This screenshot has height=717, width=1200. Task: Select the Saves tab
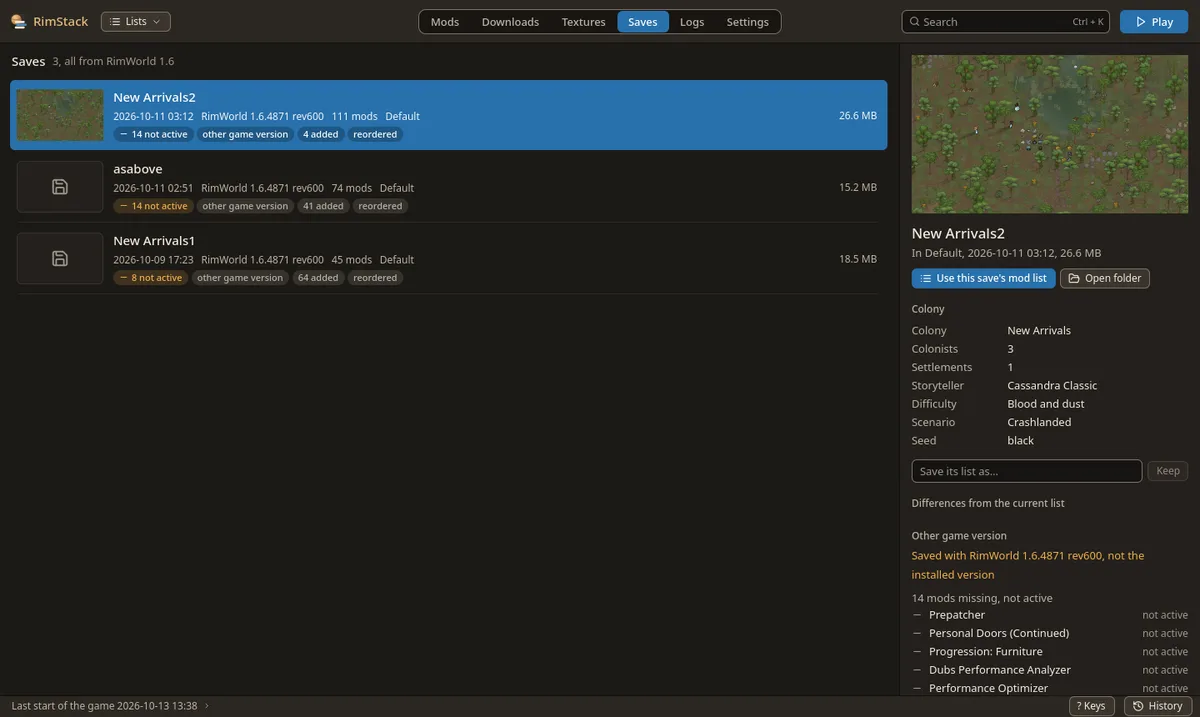(643, 21)
